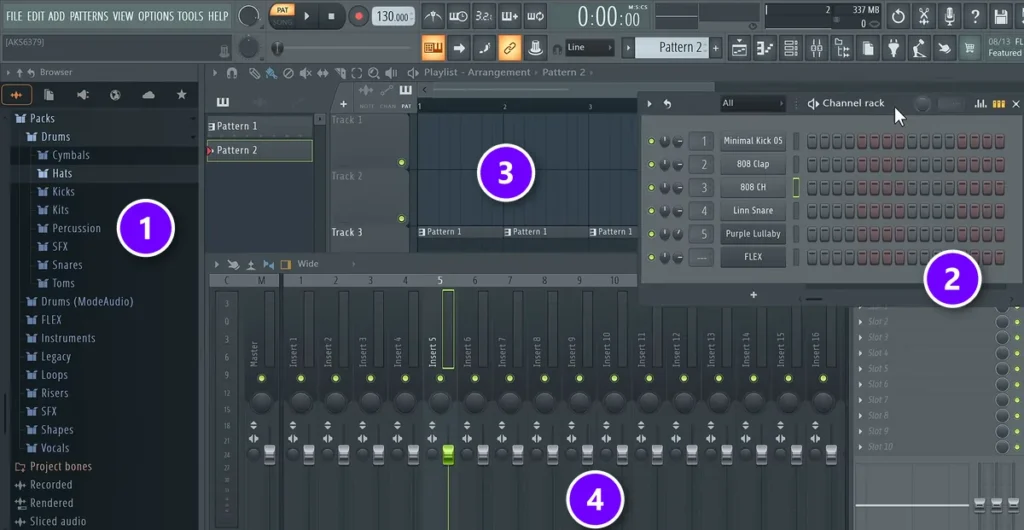
Task: Open the shopping cart icon
Action: point(970,48)
